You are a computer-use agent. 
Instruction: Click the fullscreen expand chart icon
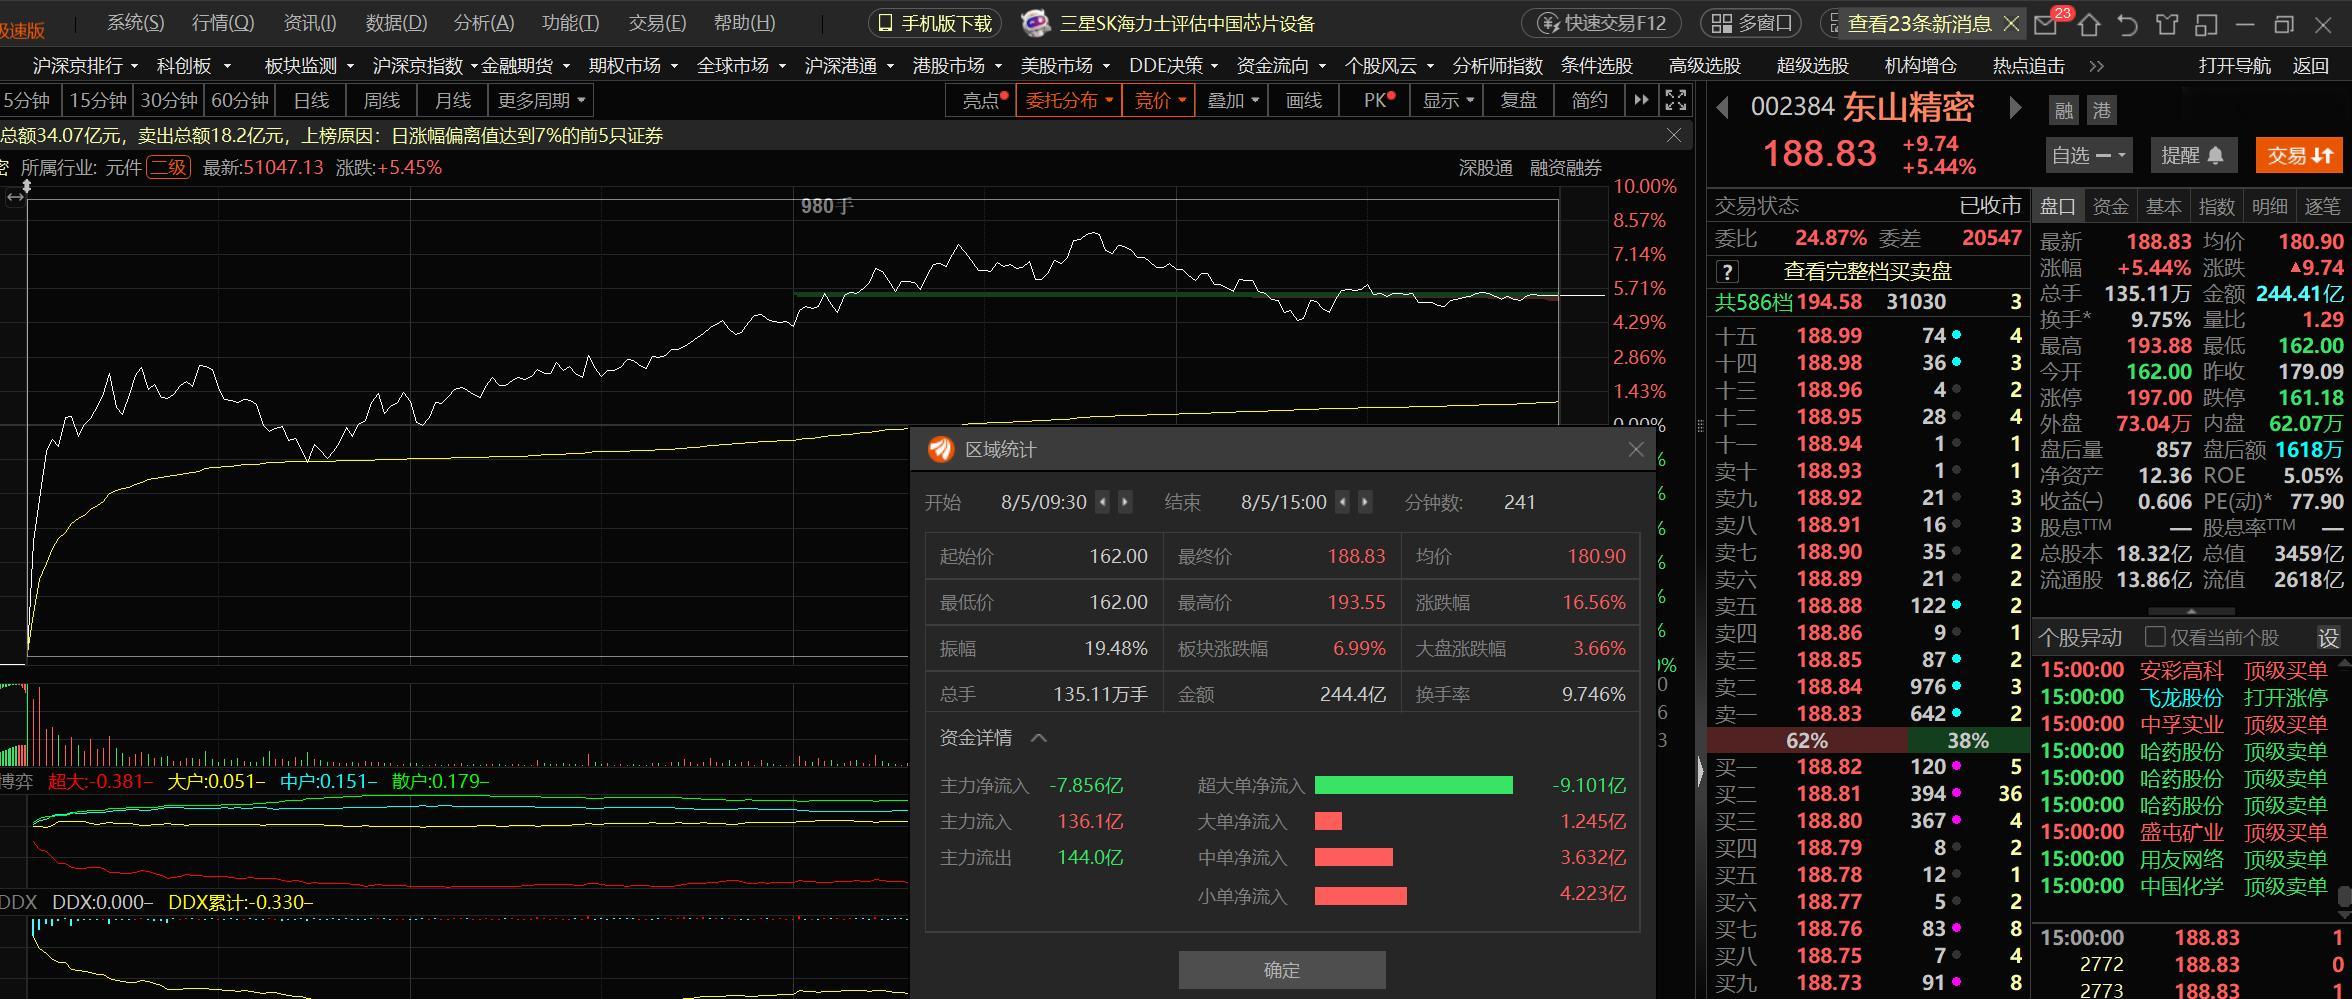click(1675, 100)
